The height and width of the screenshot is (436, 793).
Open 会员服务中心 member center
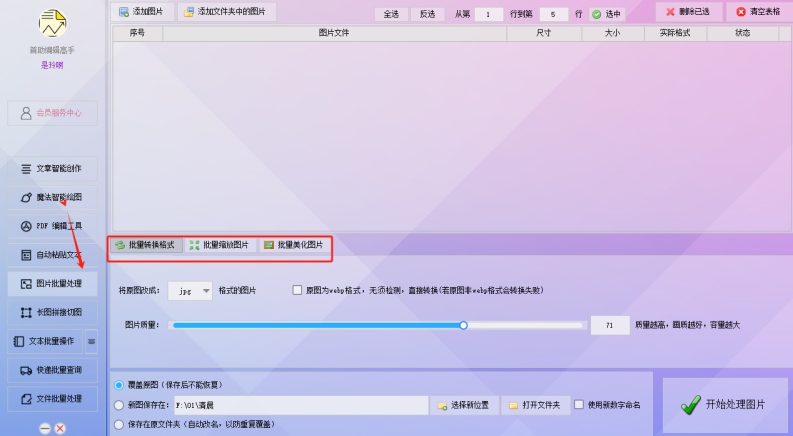tap(53, 113)
